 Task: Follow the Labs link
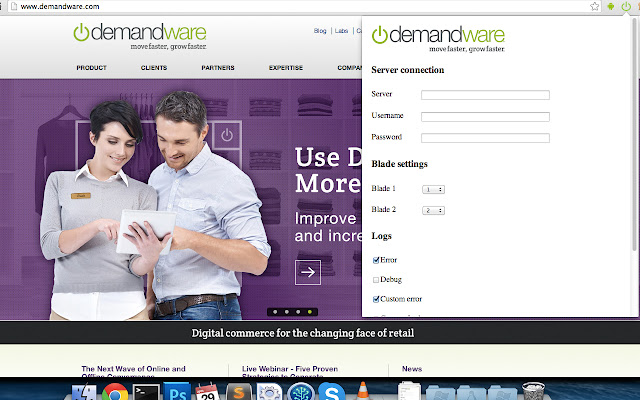click(x=341, y=31)
